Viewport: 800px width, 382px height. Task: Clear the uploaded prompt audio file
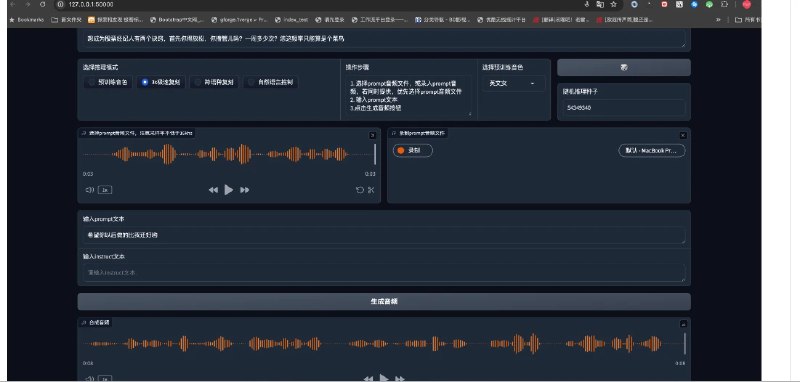[372, 135]
